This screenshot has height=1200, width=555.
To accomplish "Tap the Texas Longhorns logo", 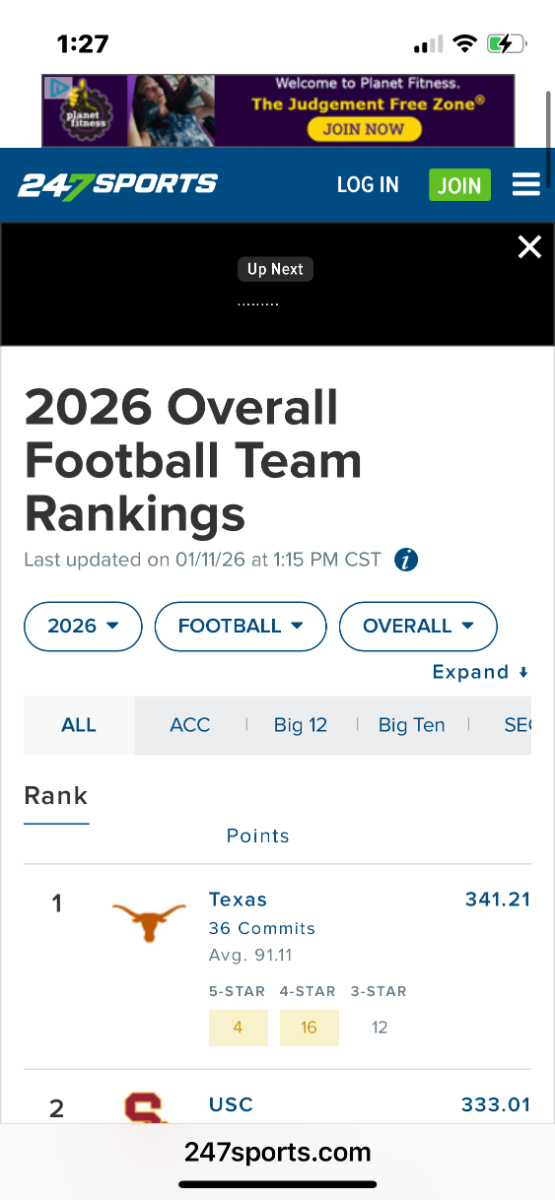I will [149, 920].
